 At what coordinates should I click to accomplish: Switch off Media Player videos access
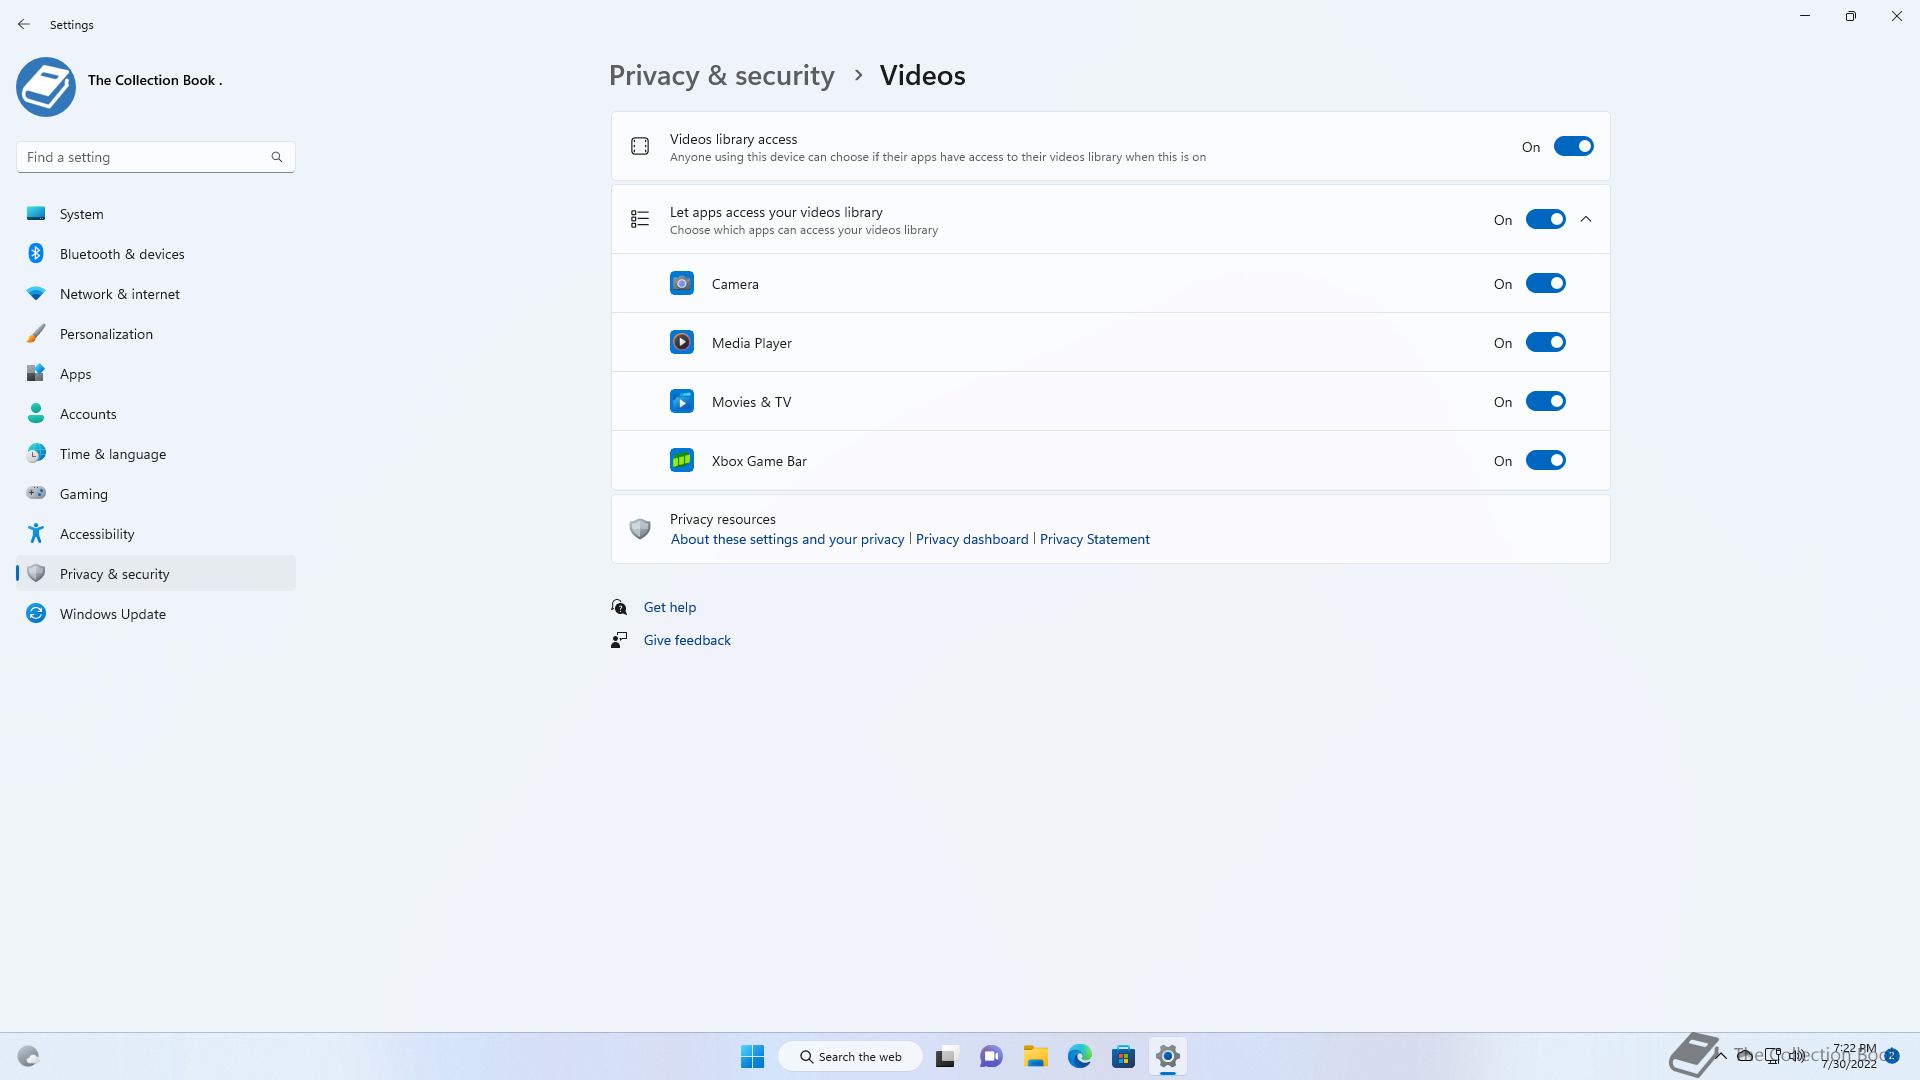1545,343
